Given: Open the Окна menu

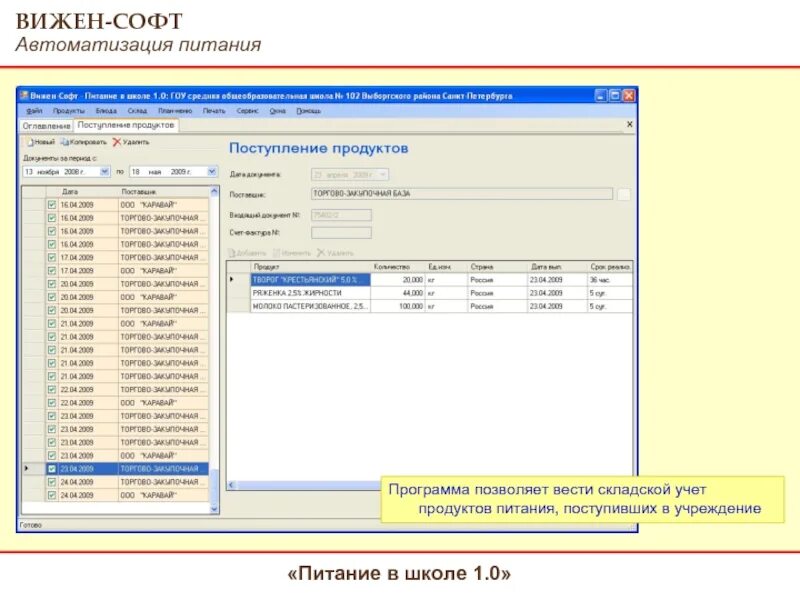Looking at the screenshot, I should click(278, 111).
